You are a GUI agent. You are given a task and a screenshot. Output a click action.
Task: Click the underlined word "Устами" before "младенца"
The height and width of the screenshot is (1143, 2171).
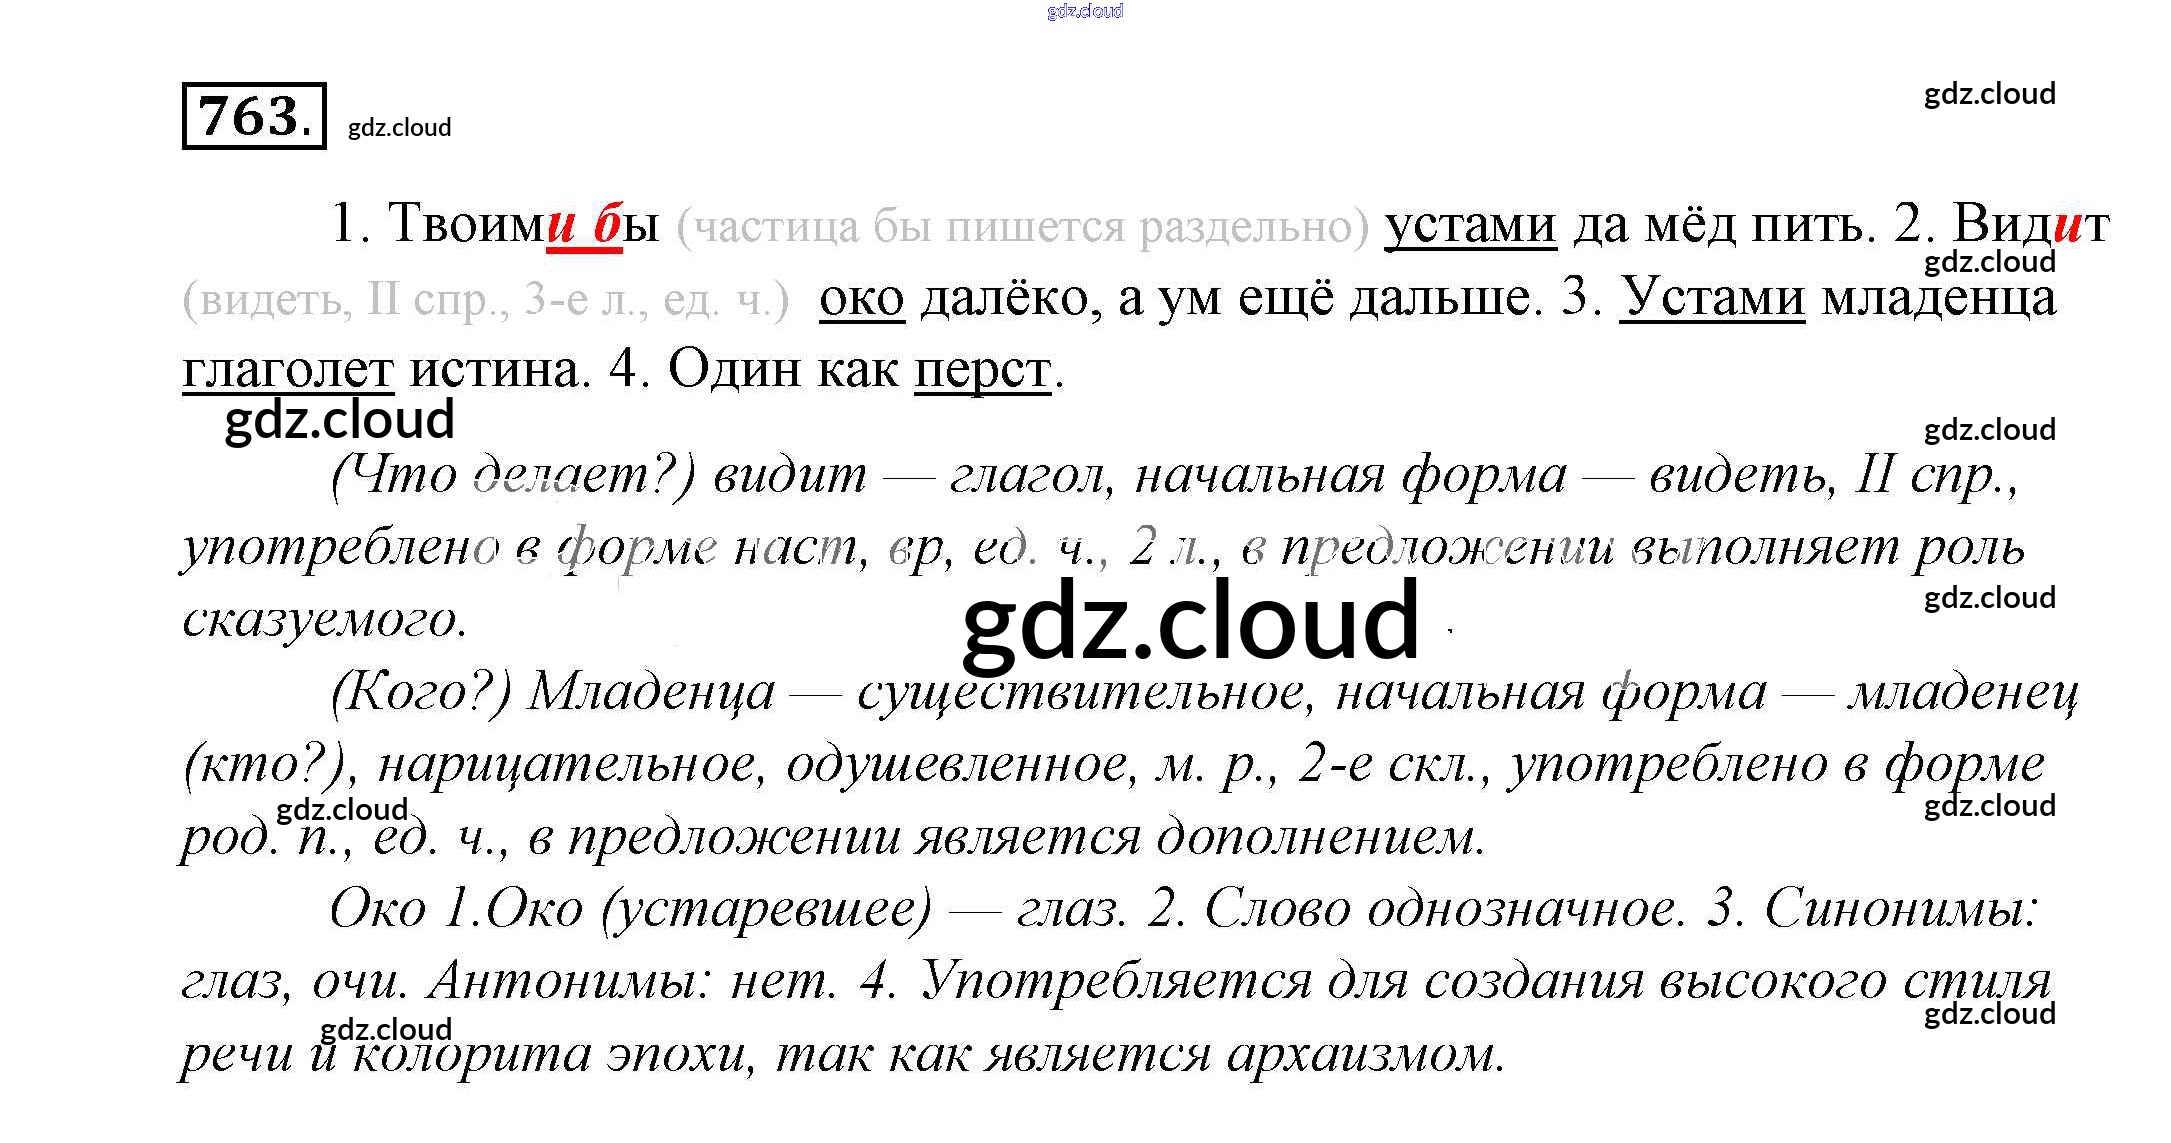[1712, 297]
